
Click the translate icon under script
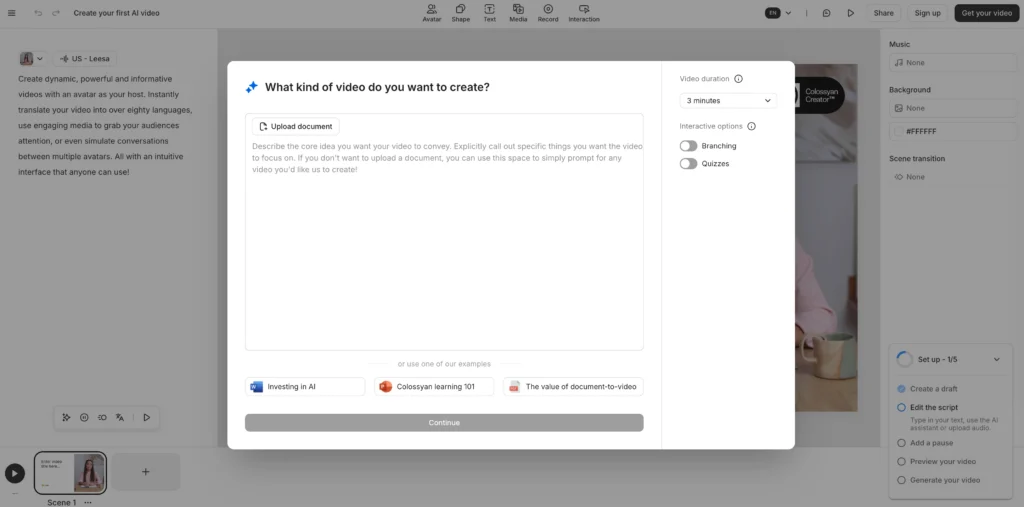120,417
